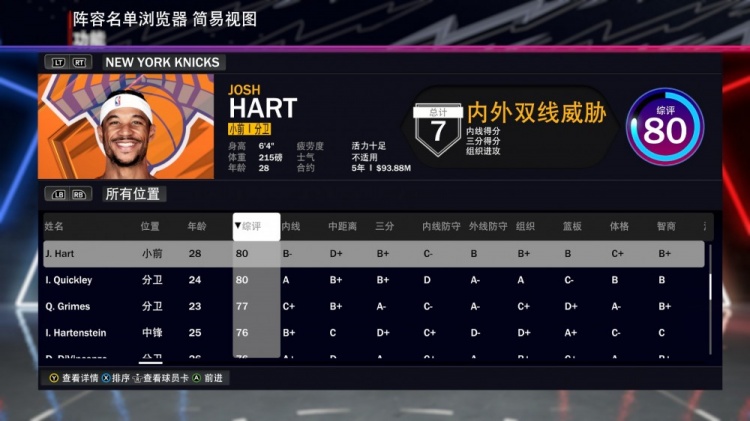Open the 所有位置 position filter
Viewport: 750px width, 421px height.
click(133, 194)
